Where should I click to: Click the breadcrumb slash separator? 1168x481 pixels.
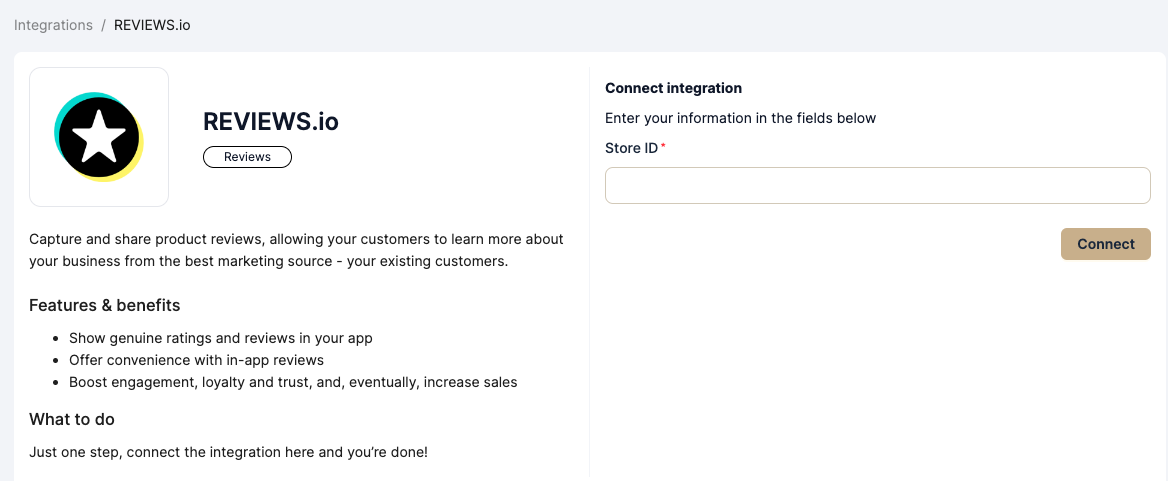[x=103, y=25]
